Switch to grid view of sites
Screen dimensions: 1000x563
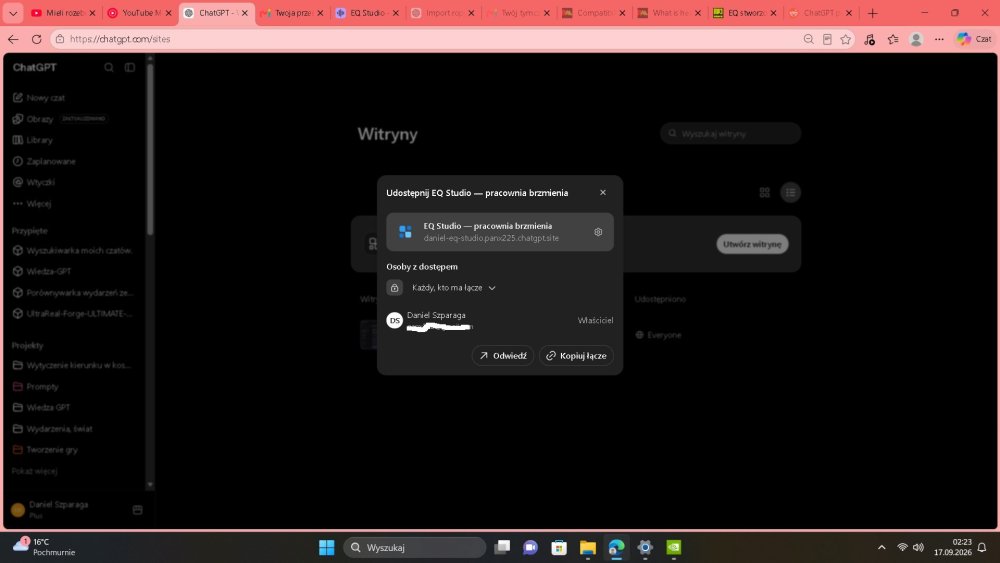coord(765,193)
